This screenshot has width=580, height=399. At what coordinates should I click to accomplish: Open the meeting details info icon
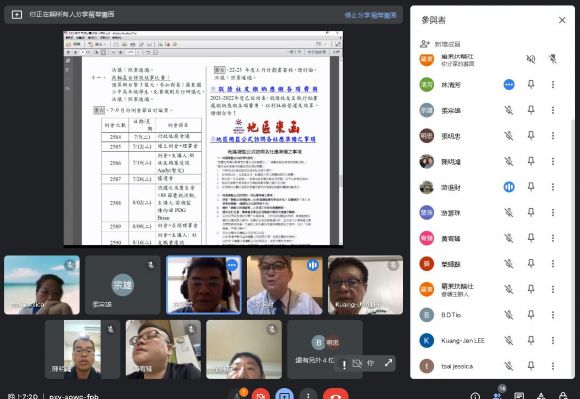(x=475, y=396)
